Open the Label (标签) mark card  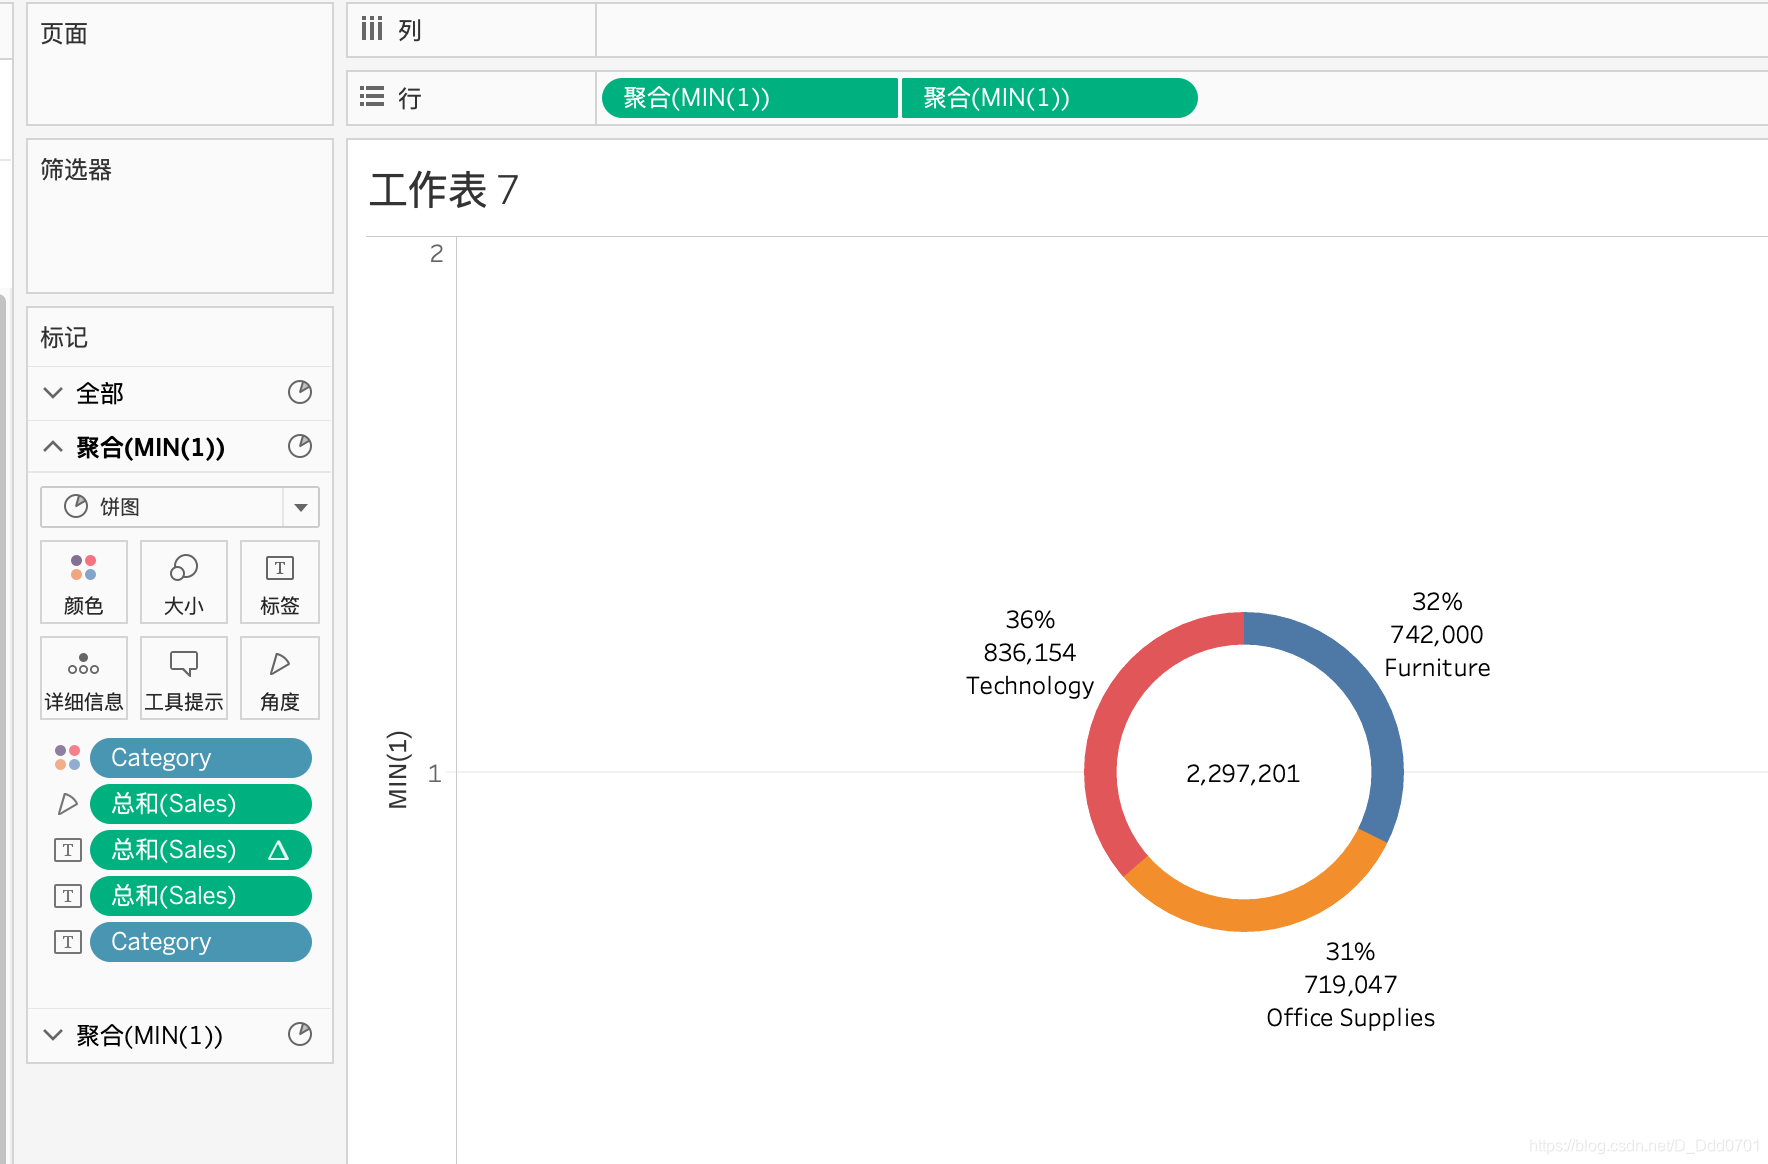tap(280, 582)
